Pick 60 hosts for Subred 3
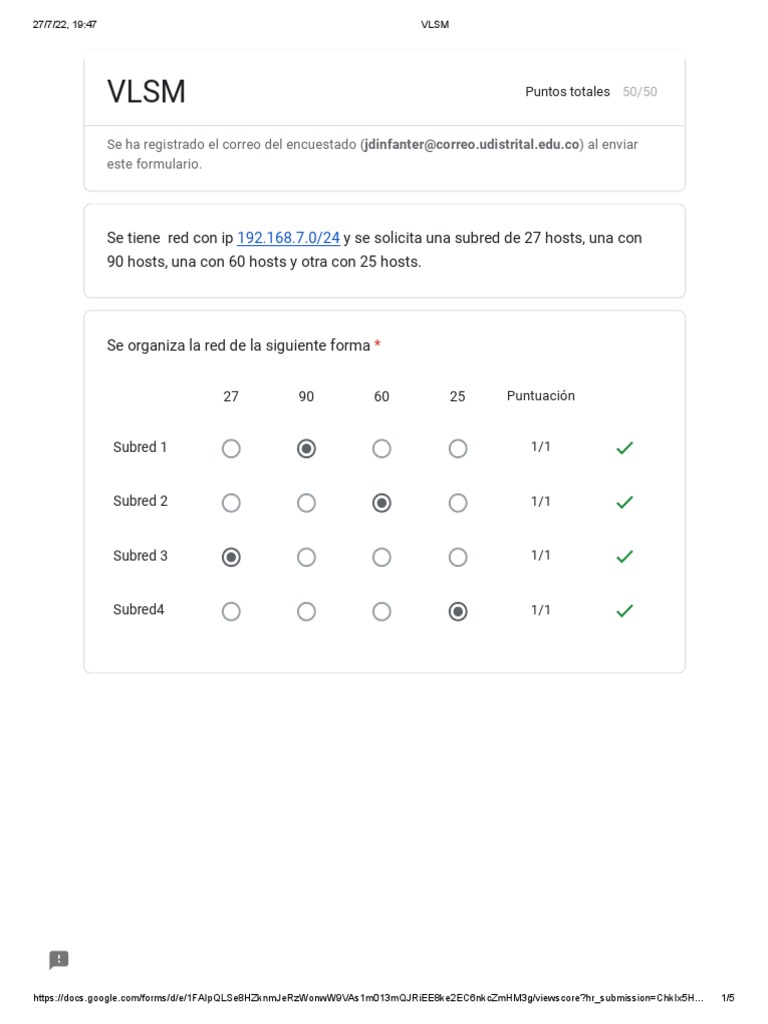 tap(382, 557)
